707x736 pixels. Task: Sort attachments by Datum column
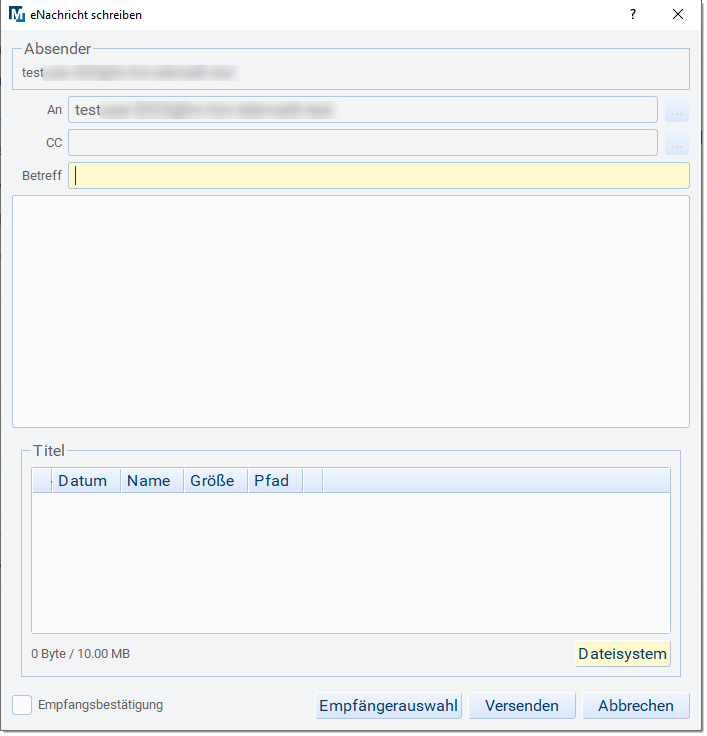pos(86,481)
